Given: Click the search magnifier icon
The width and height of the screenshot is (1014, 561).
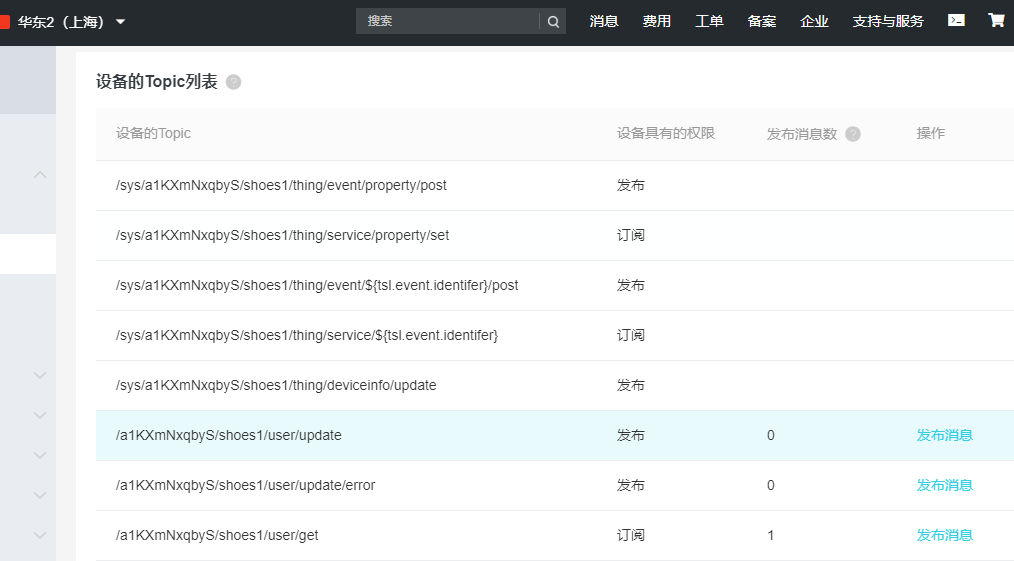Looking at the screenshot, I should coord(553,21).
